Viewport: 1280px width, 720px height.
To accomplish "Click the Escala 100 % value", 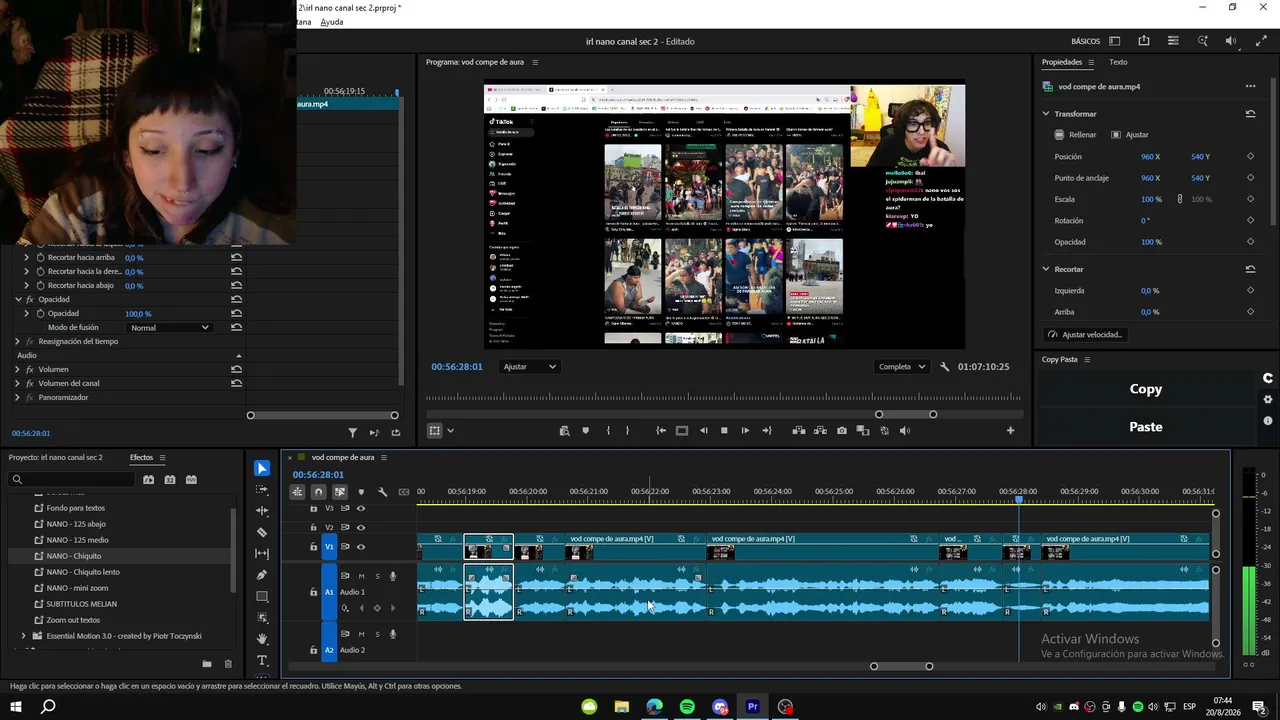I will pyautogui.click(x=1151, y=199).
